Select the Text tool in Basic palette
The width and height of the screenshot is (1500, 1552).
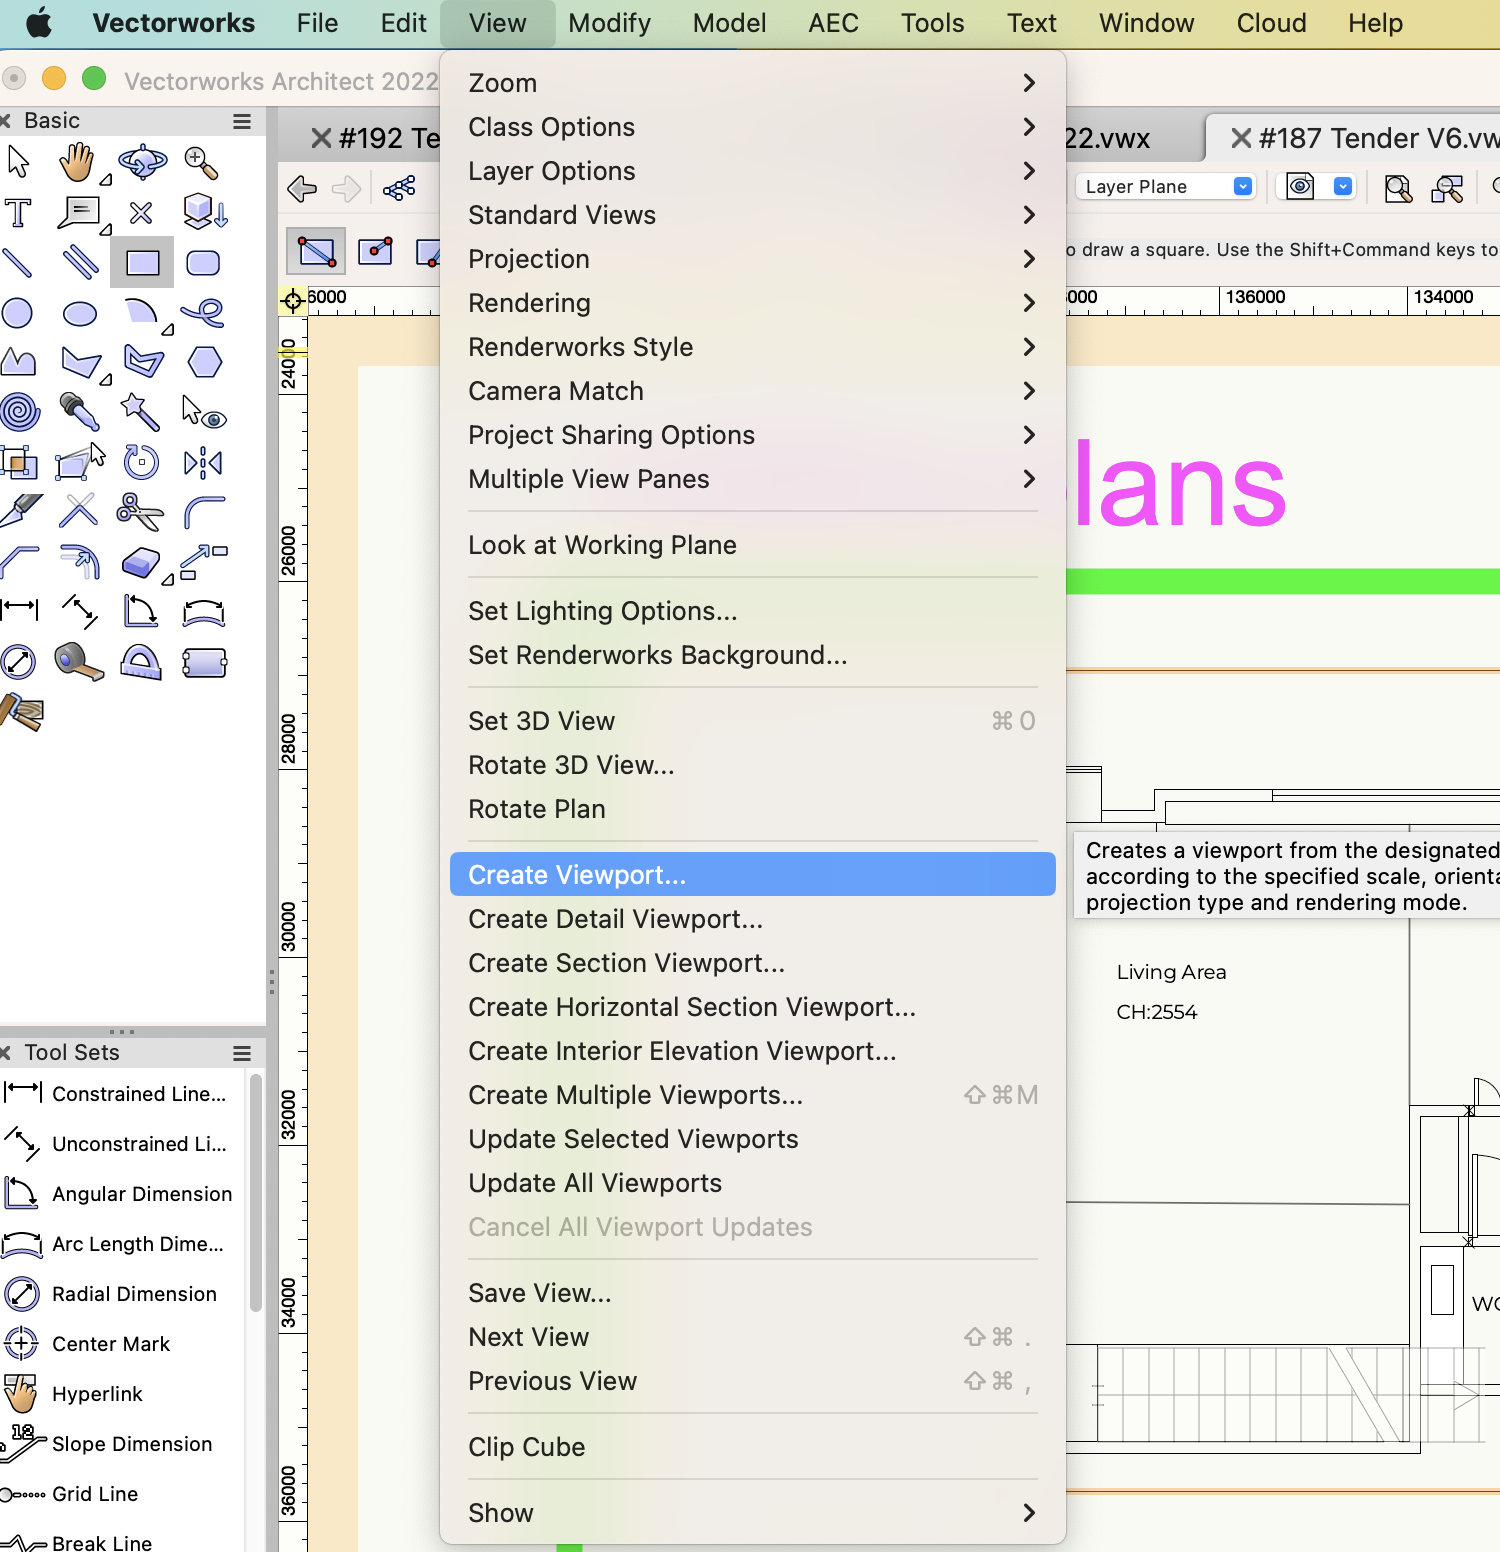tap(18, 213)
